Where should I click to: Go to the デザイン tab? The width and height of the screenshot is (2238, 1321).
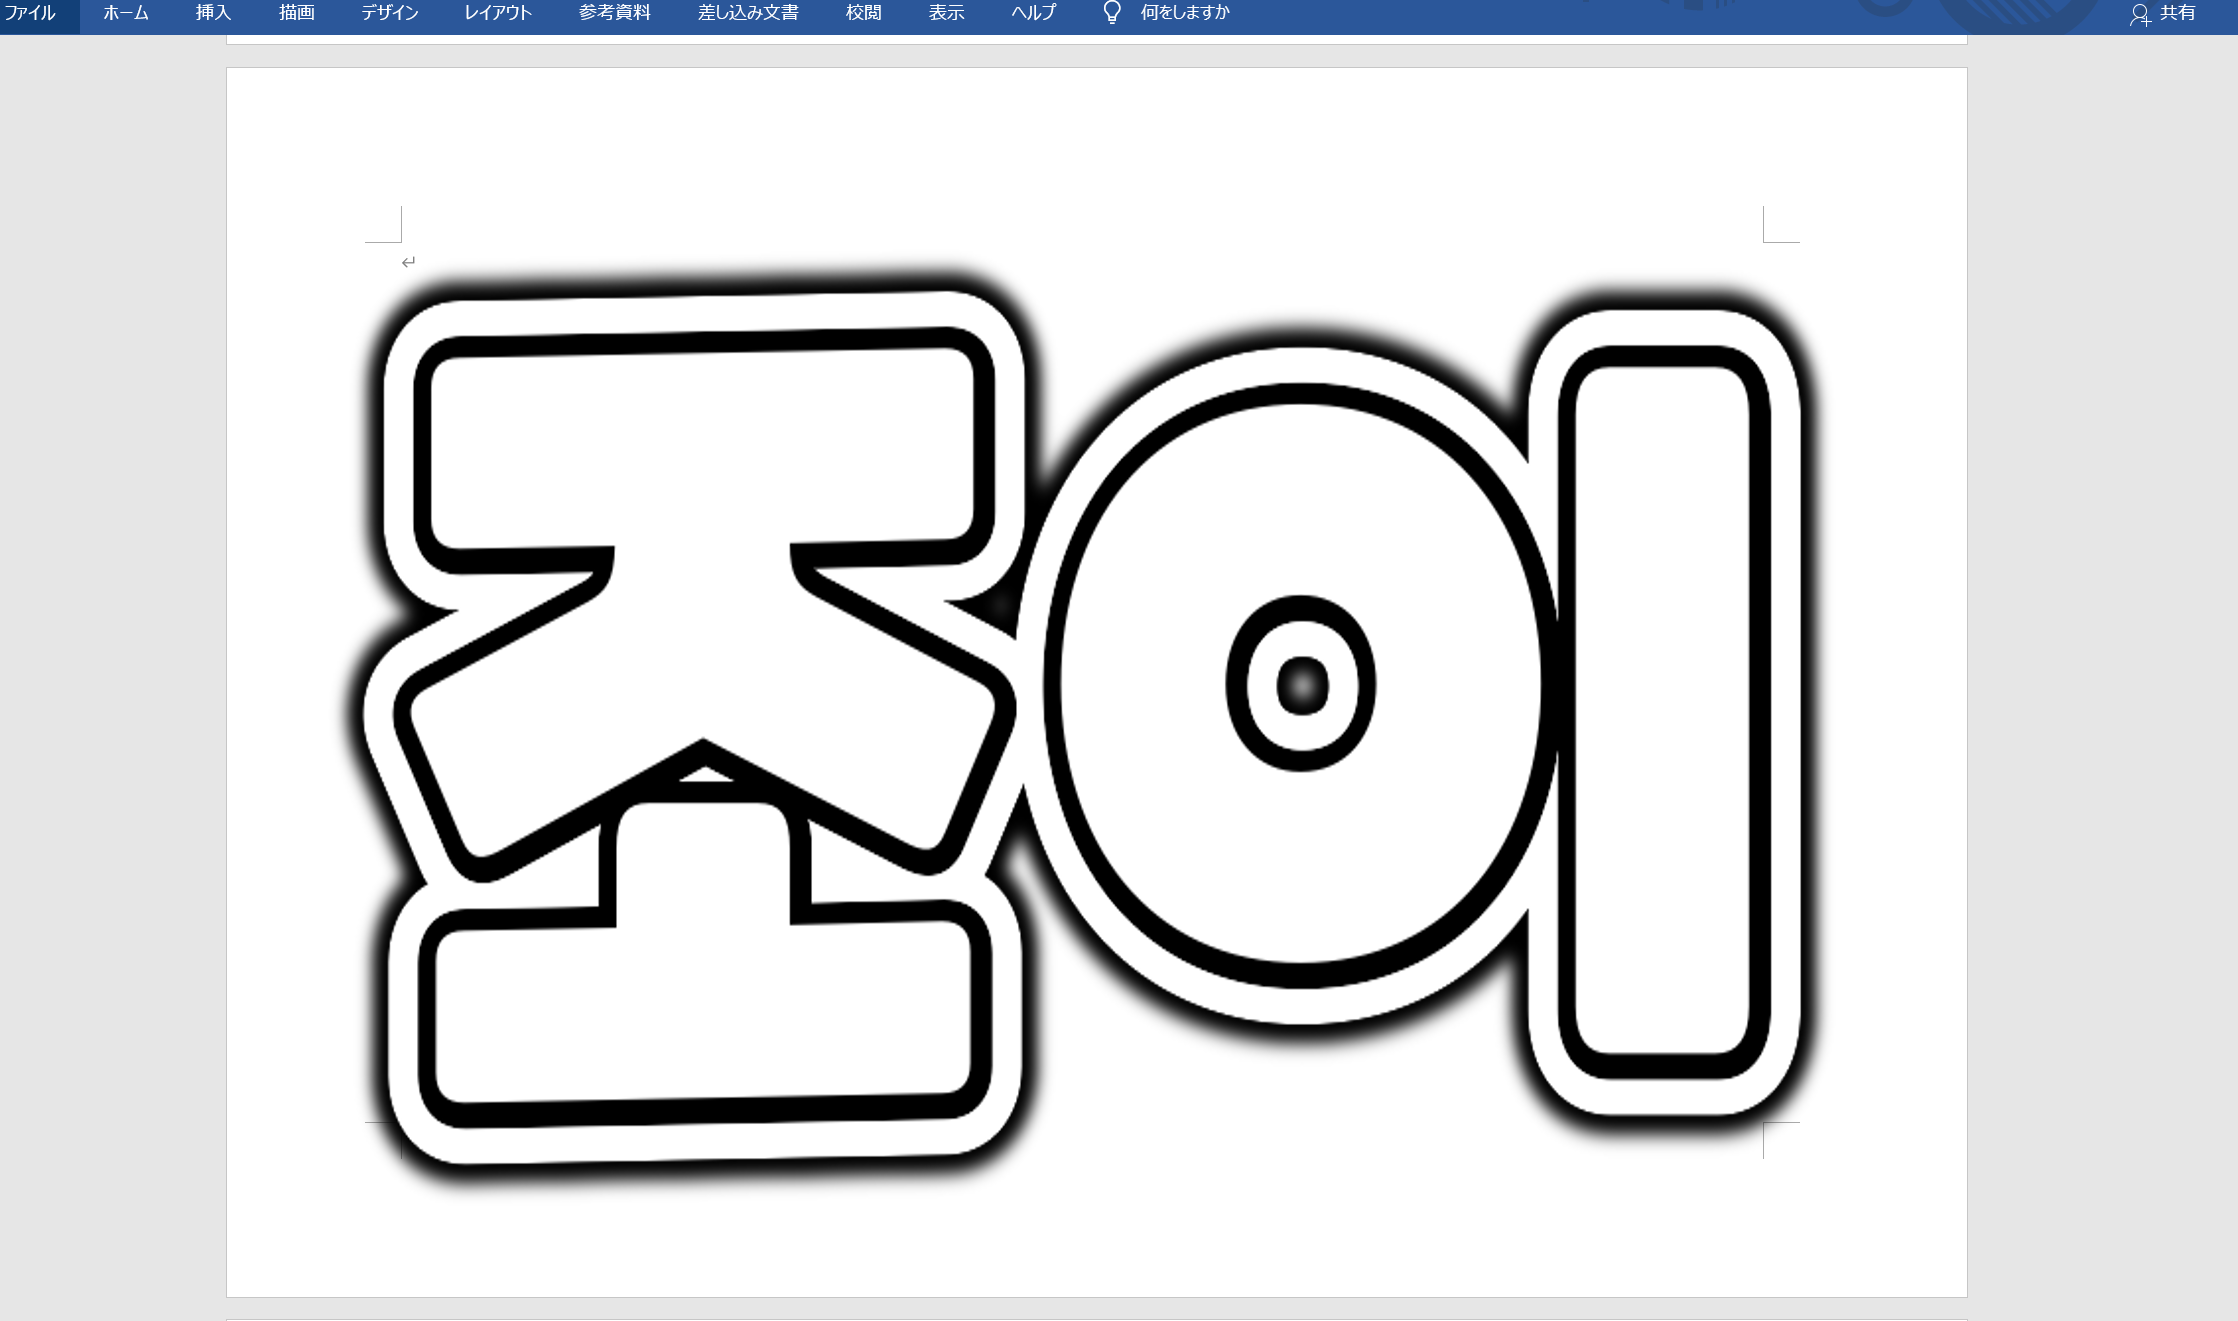tap(389, 13)
